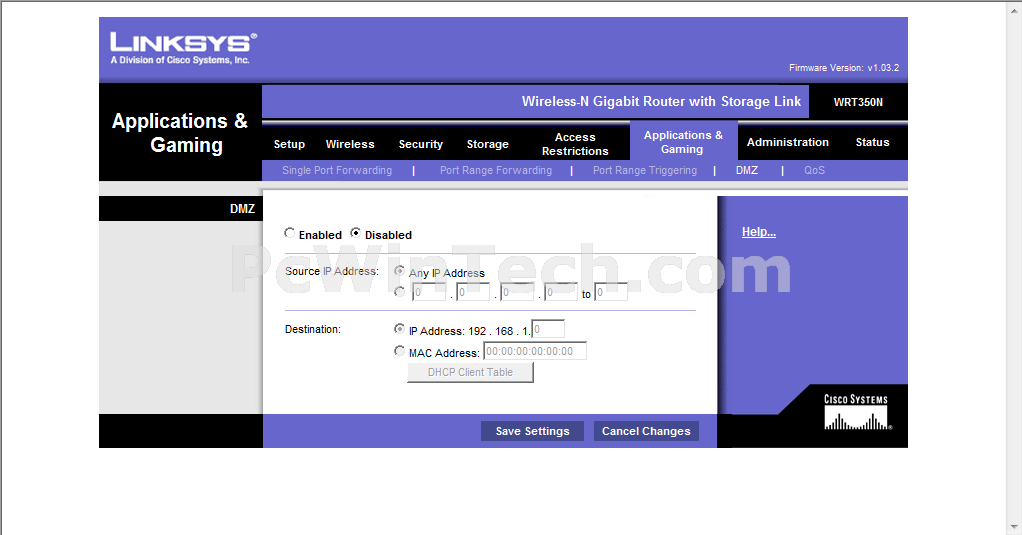
Task: Go to the Storage tab
Action: [488, 144]
